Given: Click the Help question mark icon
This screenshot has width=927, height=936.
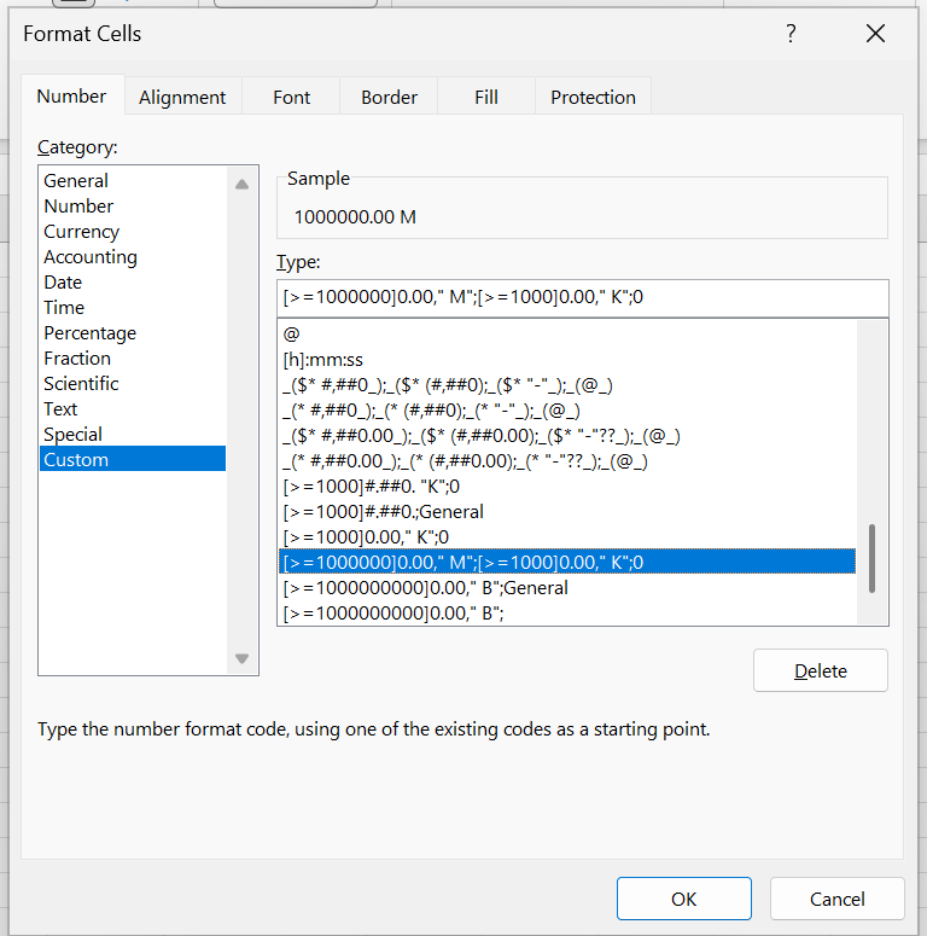Looking at the screenshot, I should click(790, 33).
